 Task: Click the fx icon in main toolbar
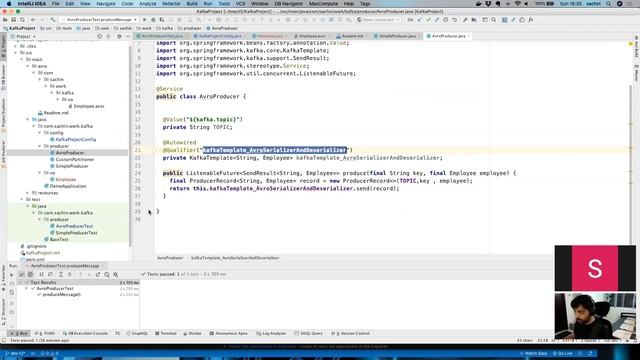(531, 20)
